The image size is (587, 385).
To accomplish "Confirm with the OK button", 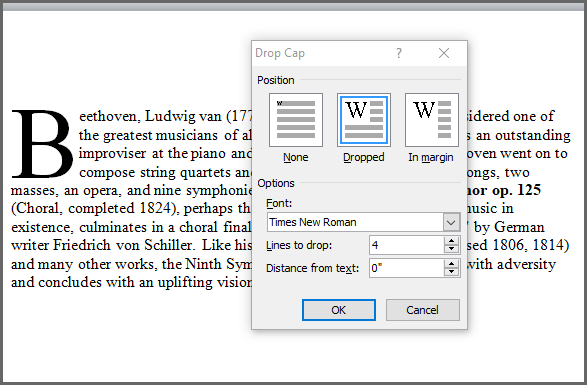I will pos(339,310).
